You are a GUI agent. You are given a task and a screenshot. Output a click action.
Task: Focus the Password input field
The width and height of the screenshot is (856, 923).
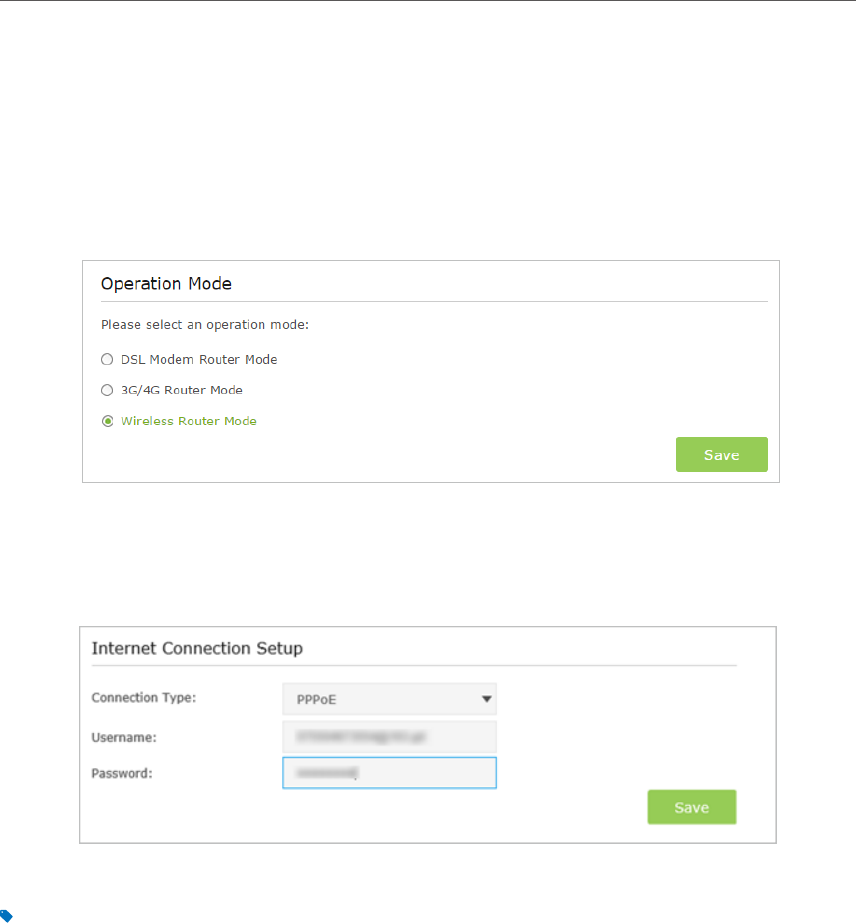(x=389, y=773)
